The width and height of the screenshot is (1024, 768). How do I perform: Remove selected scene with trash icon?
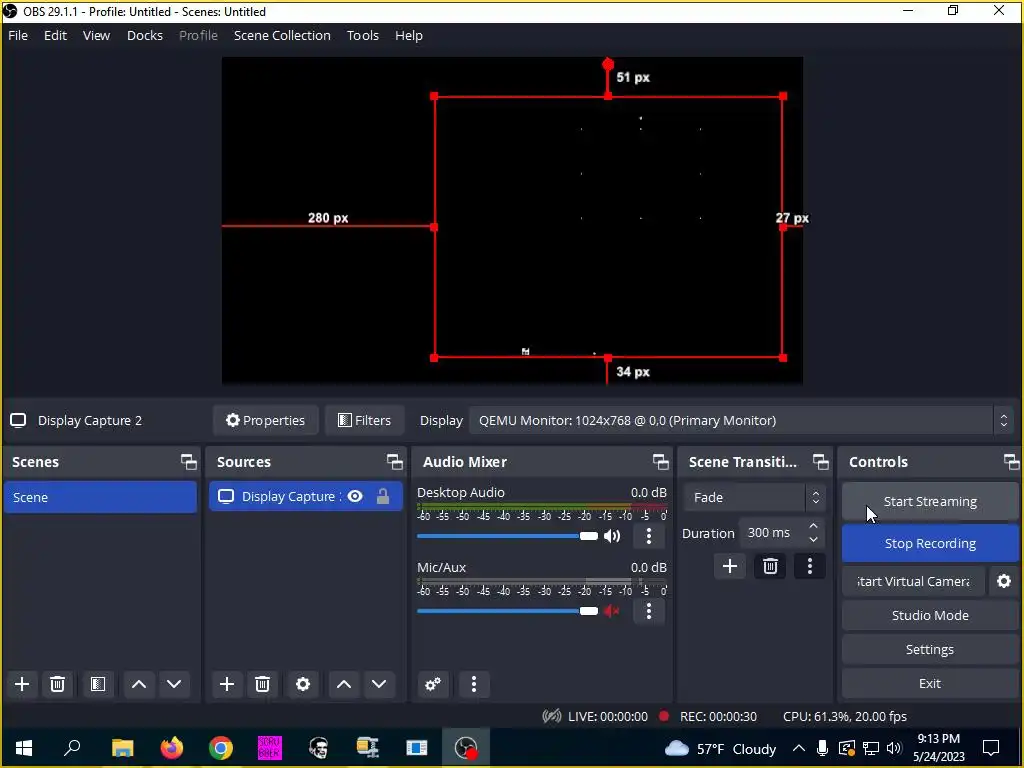pyautogui.click(x=57, y=684)
